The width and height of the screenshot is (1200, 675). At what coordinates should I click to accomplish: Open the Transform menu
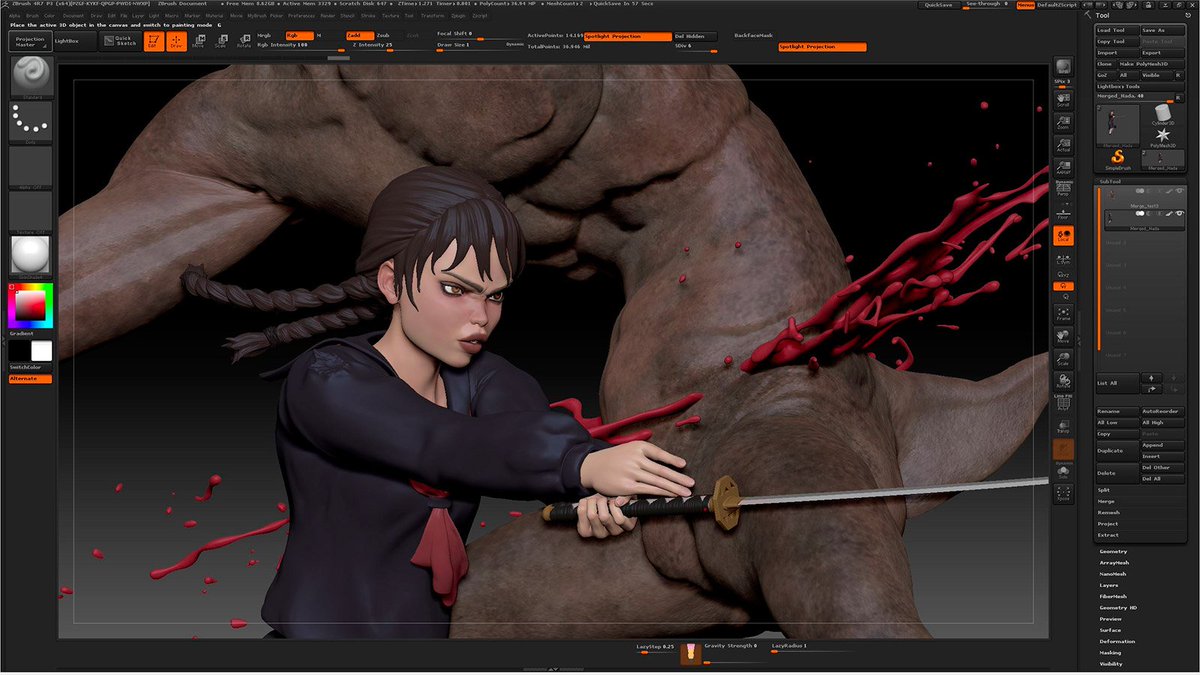[x=433, y=16]
